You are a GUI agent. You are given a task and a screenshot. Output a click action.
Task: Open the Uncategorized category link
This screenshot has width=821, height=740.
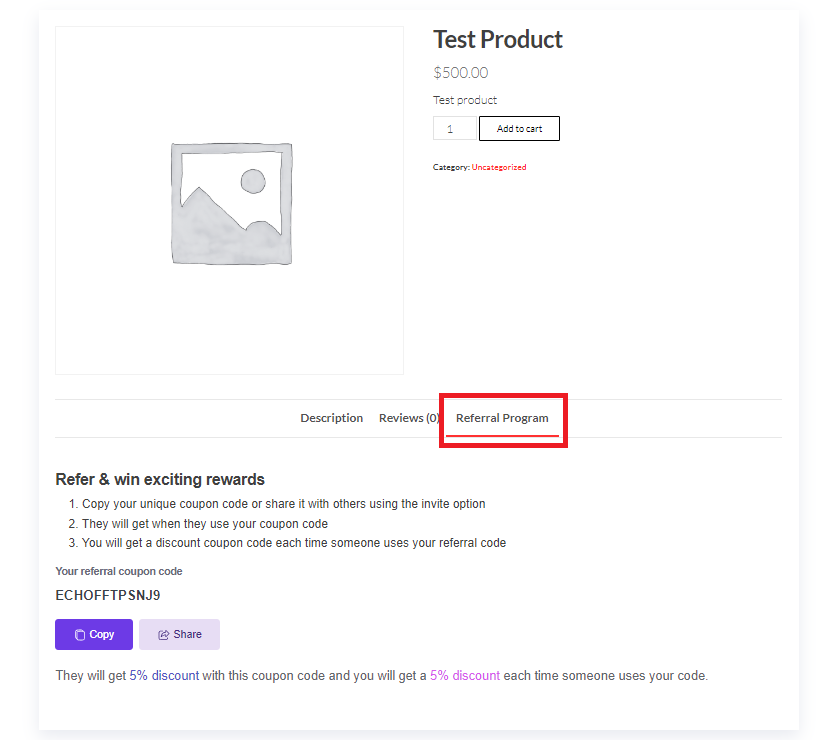click(x=498, y=167)
